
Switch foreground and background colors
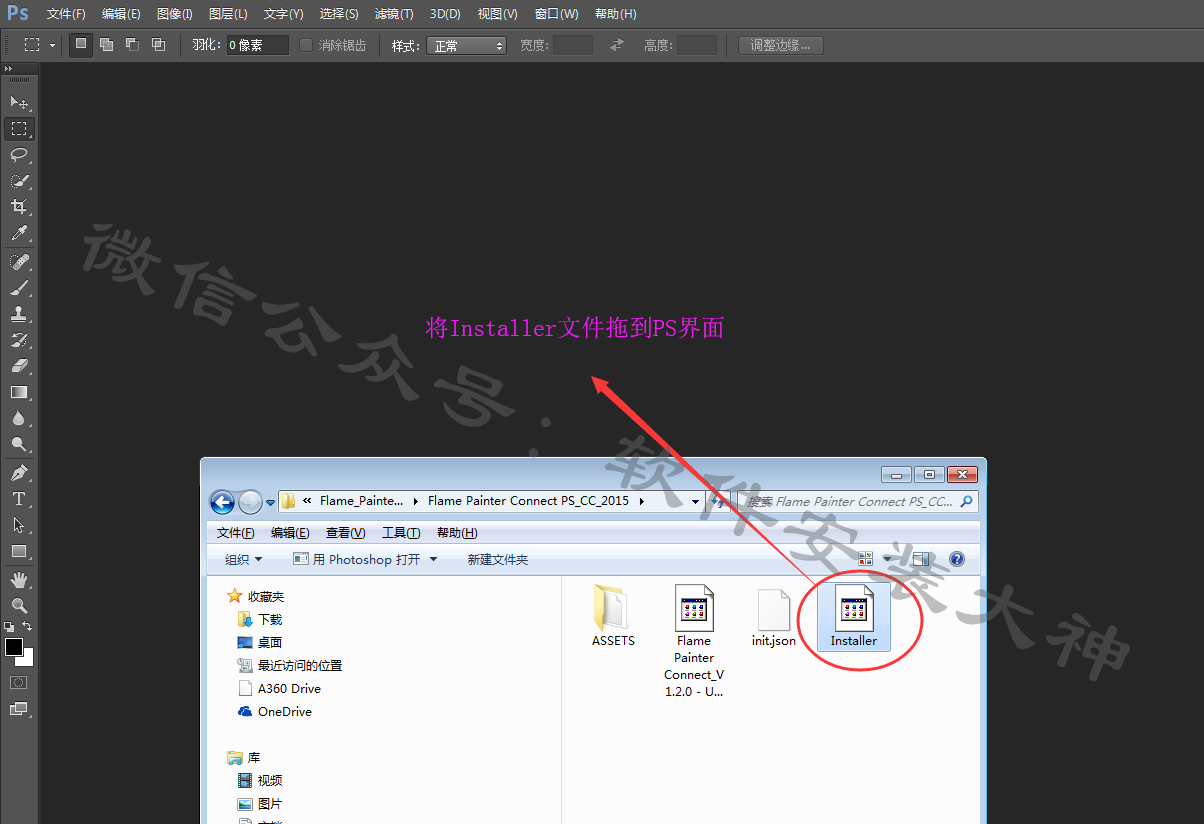pos(28,627)
